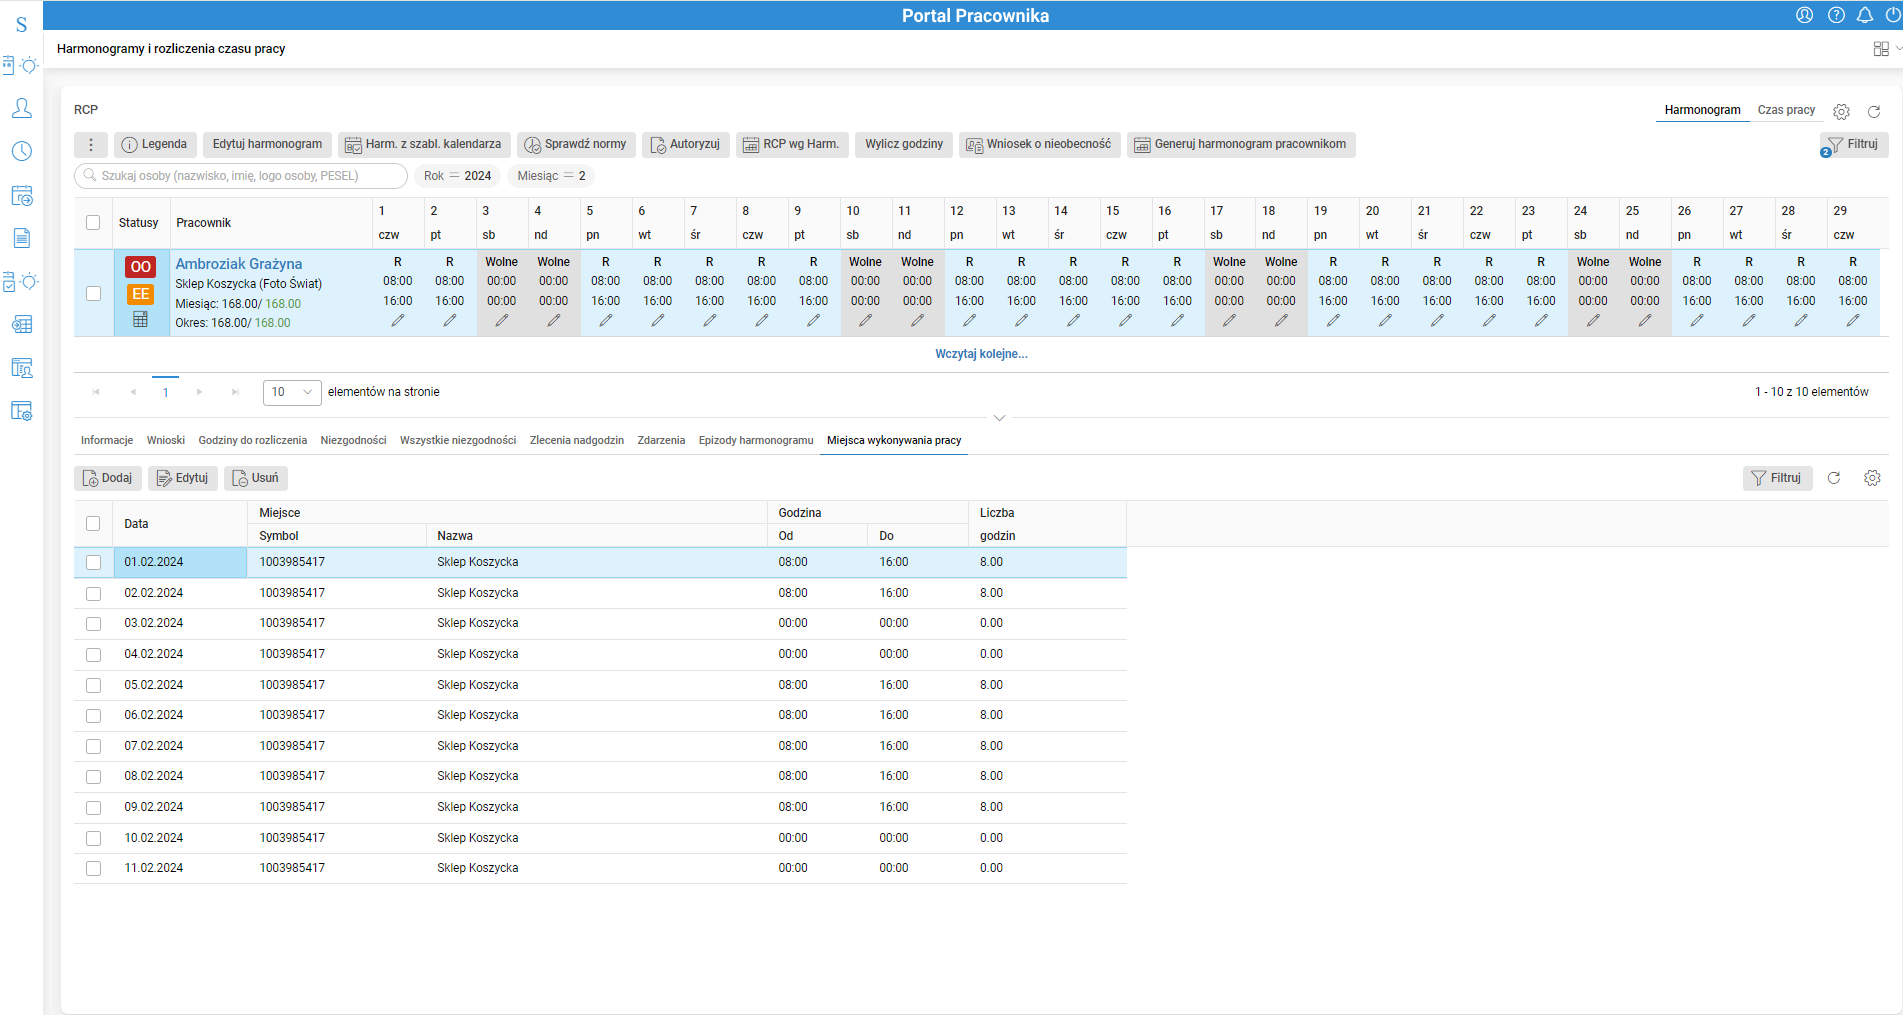Click the red OO status badge
Viewport: 1903px width, 1015px height.
click(140, 267)
